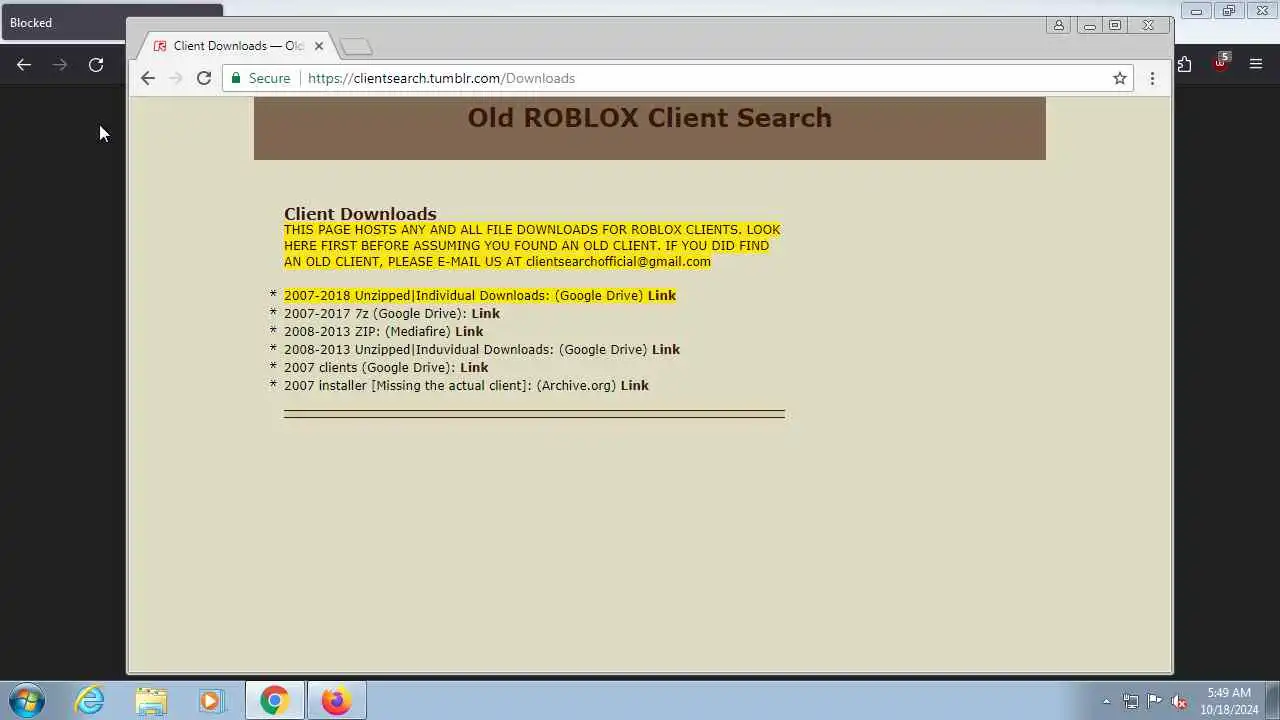Click Chrome's forward arrow button
1280x720 pixels.
pyautogui.click(x=176, y=78)
